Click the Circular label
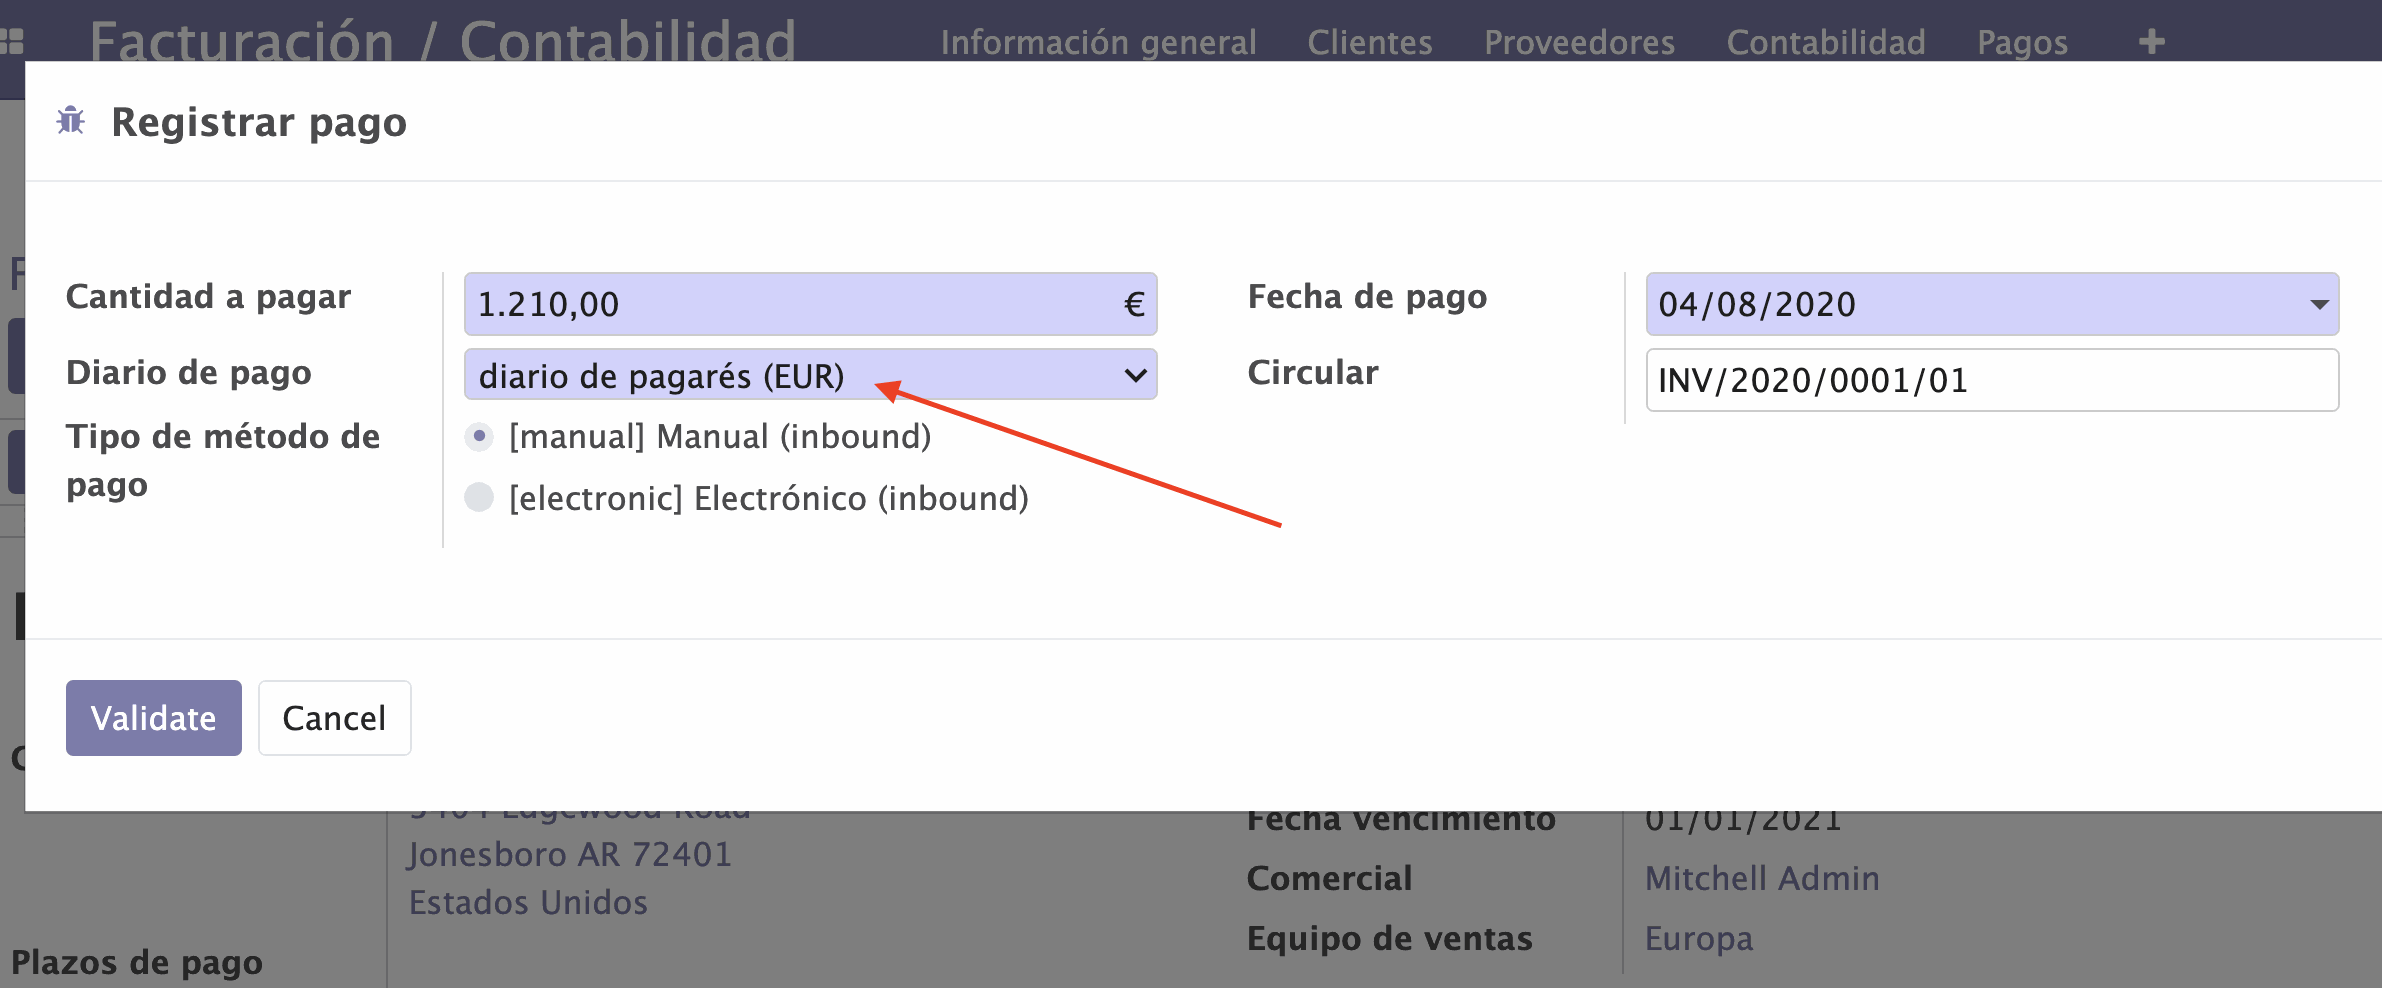The height and width of the screenshot is (988, 2382). 1312,372
